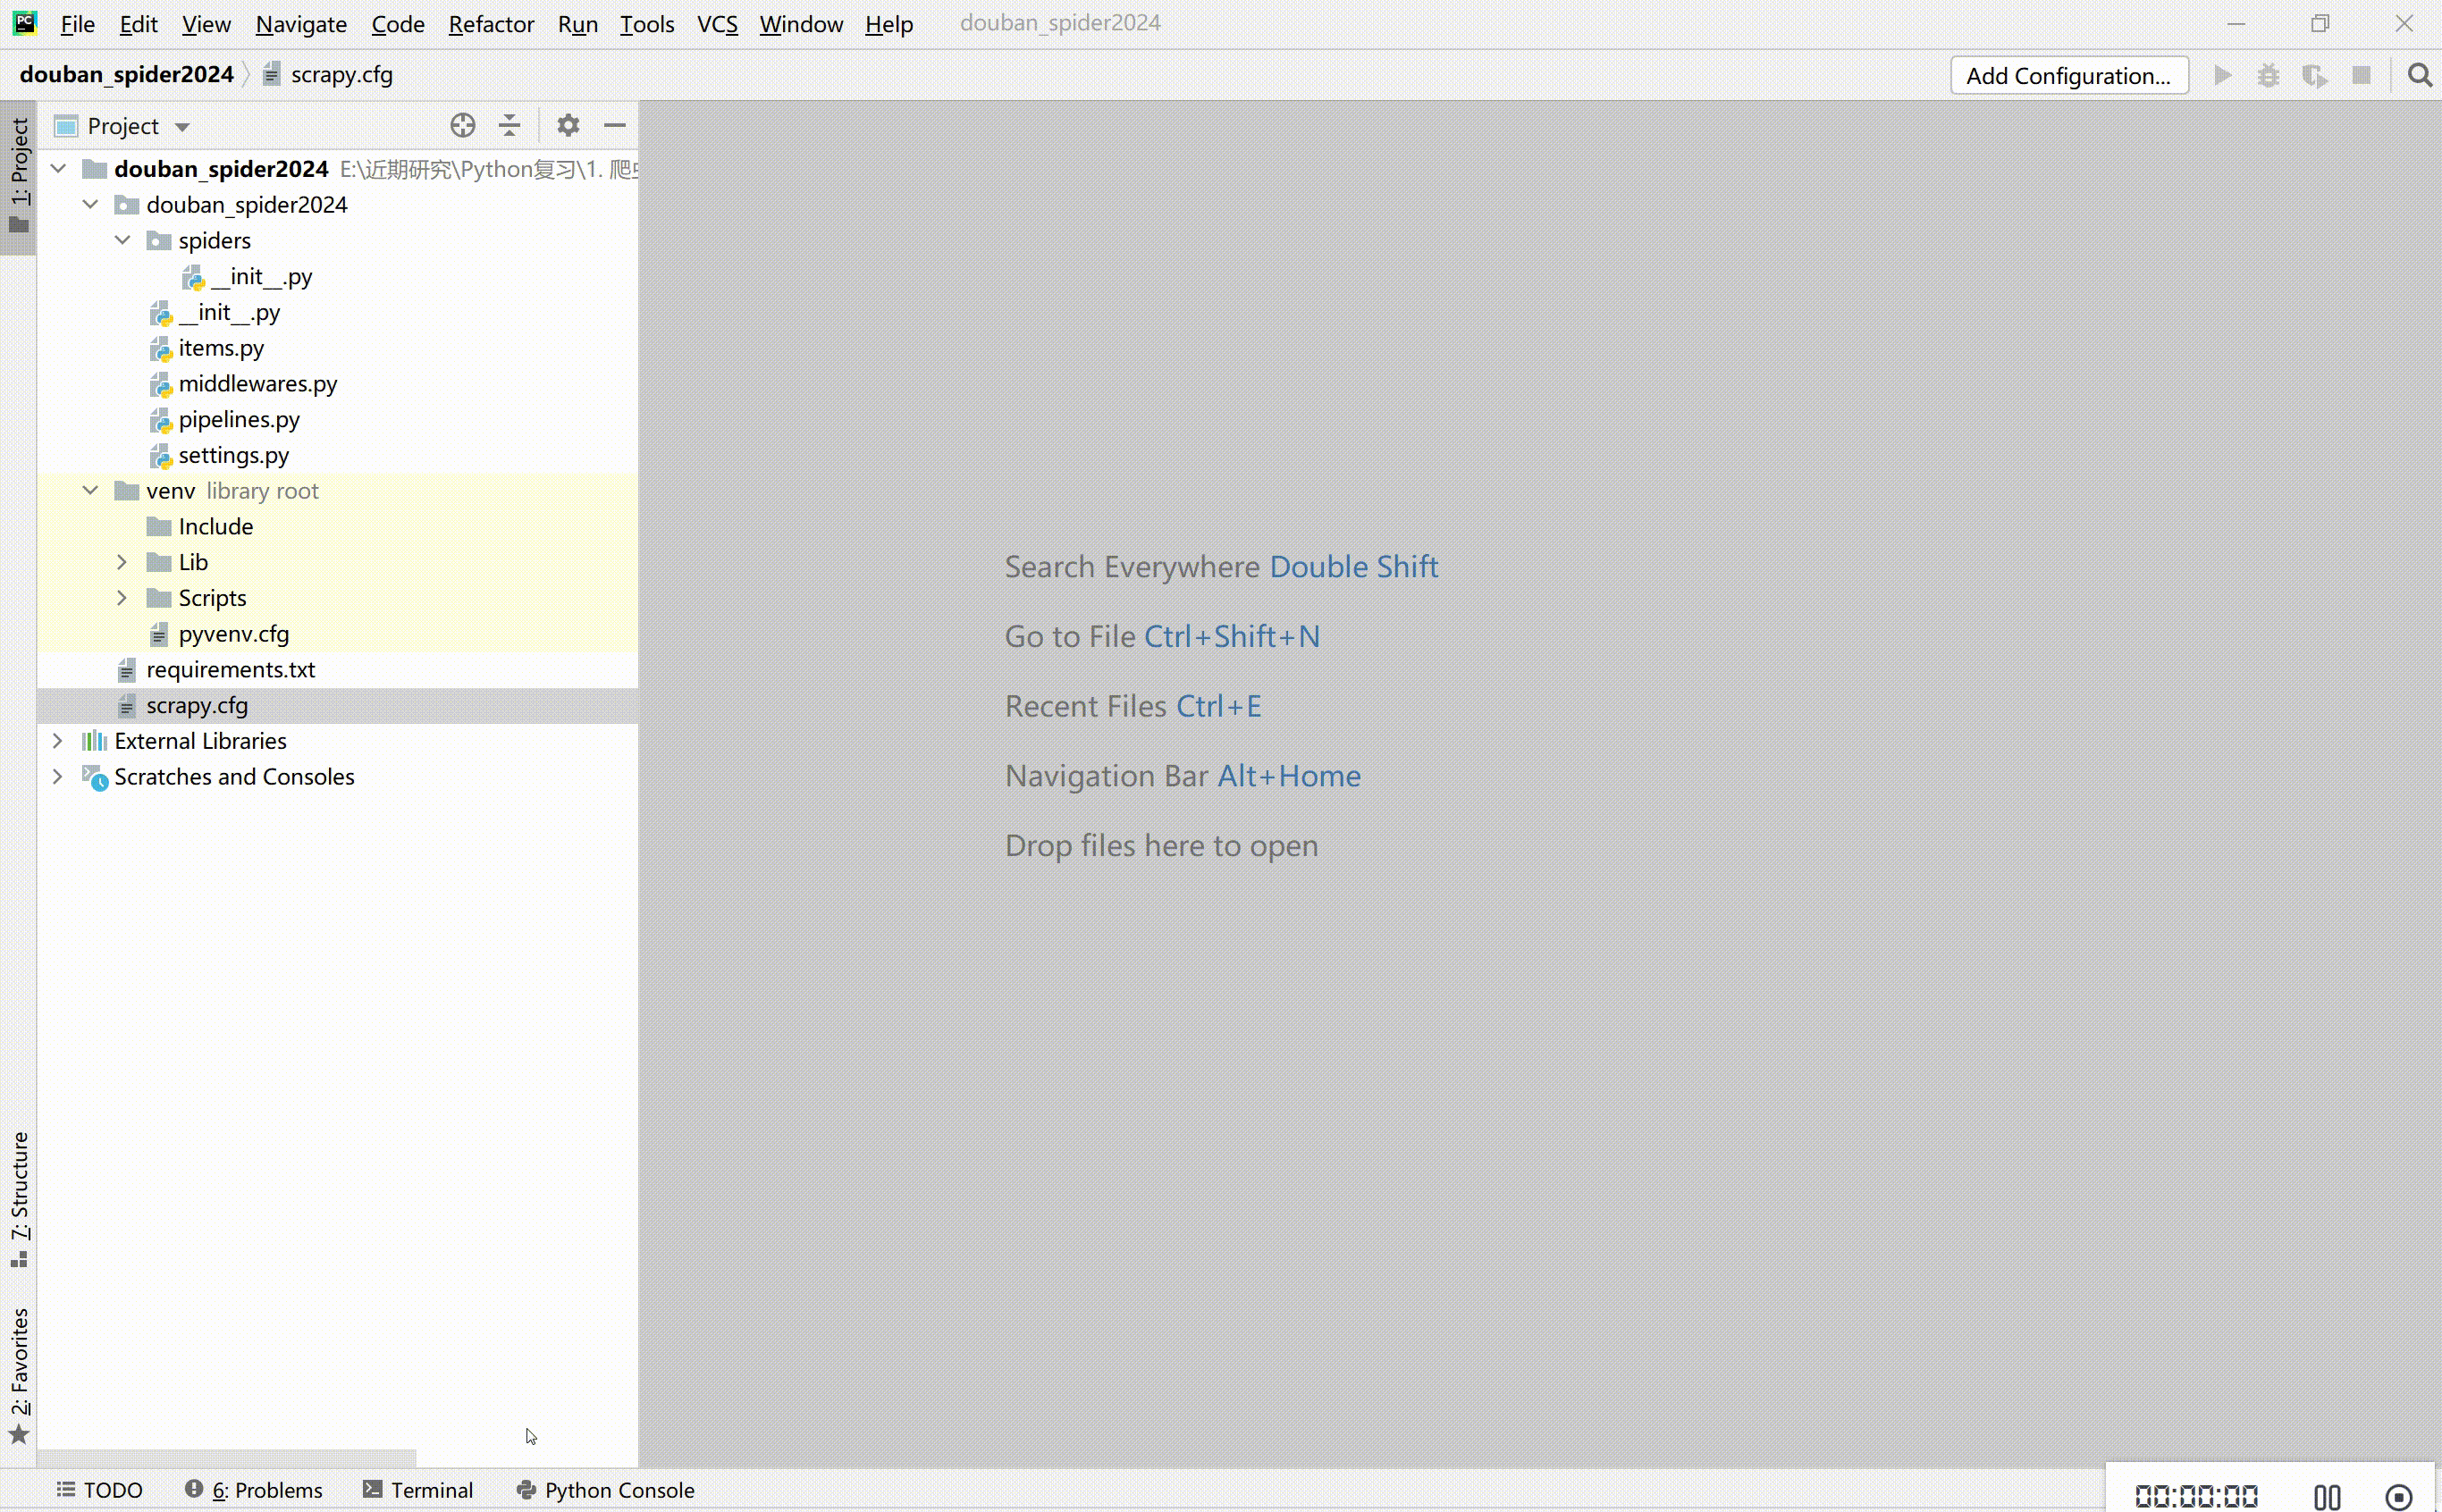Image resolution: width=2442 pixels, height=1512 pixels.
Task: Open the Python Console tool window button
Action: pyautogui.click(x=605, y=1490)
